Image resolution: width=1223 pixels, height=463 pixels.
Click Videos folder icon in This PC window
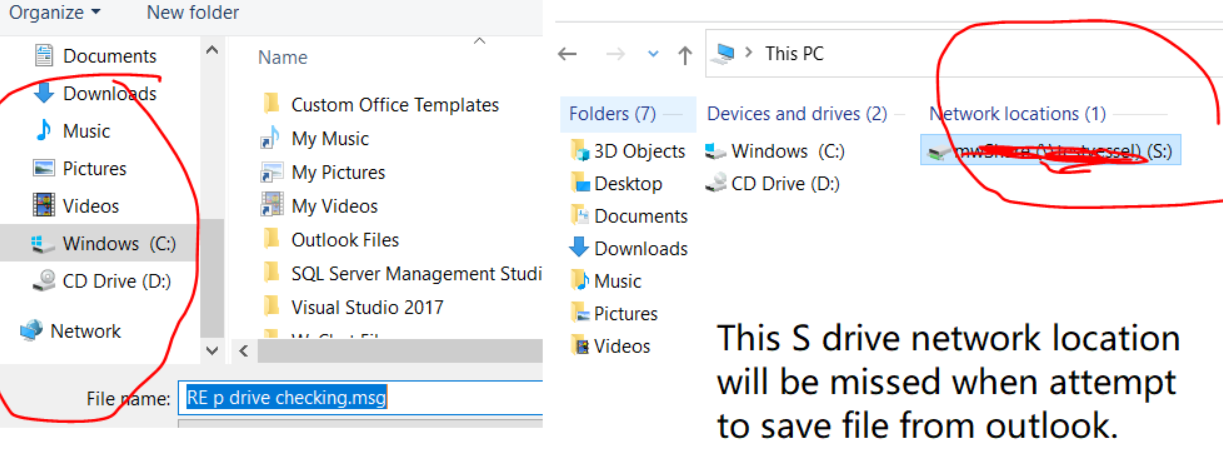point(580,346)
